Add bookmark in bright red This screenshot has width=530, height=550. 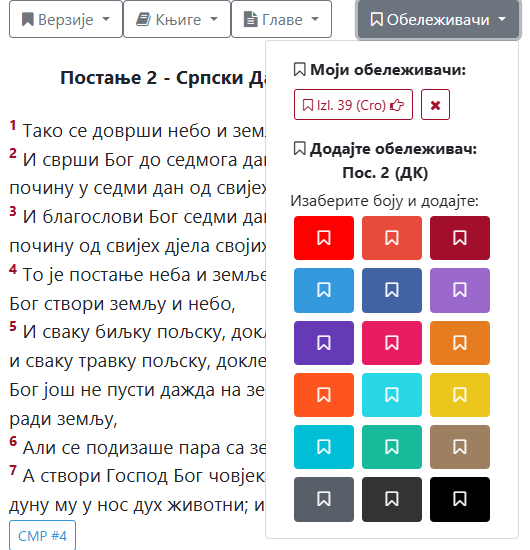click(324, 238)
